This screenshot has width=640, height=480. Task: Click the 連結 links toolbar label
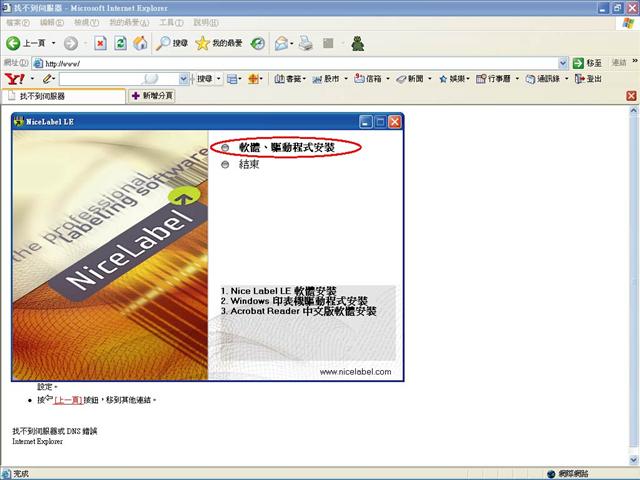coord(619,63)
